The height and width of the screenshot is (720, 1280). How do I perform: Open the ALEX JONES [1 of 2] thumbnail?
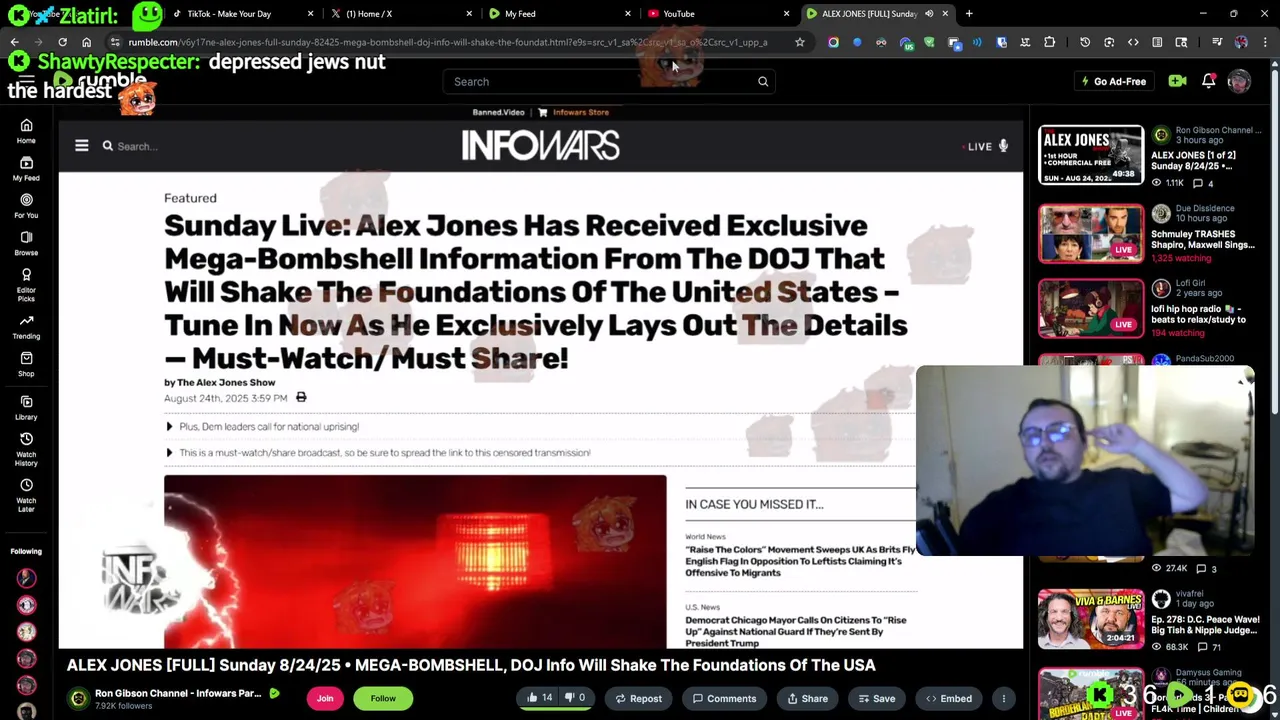pyautogui.click(x=1091, y=155)
